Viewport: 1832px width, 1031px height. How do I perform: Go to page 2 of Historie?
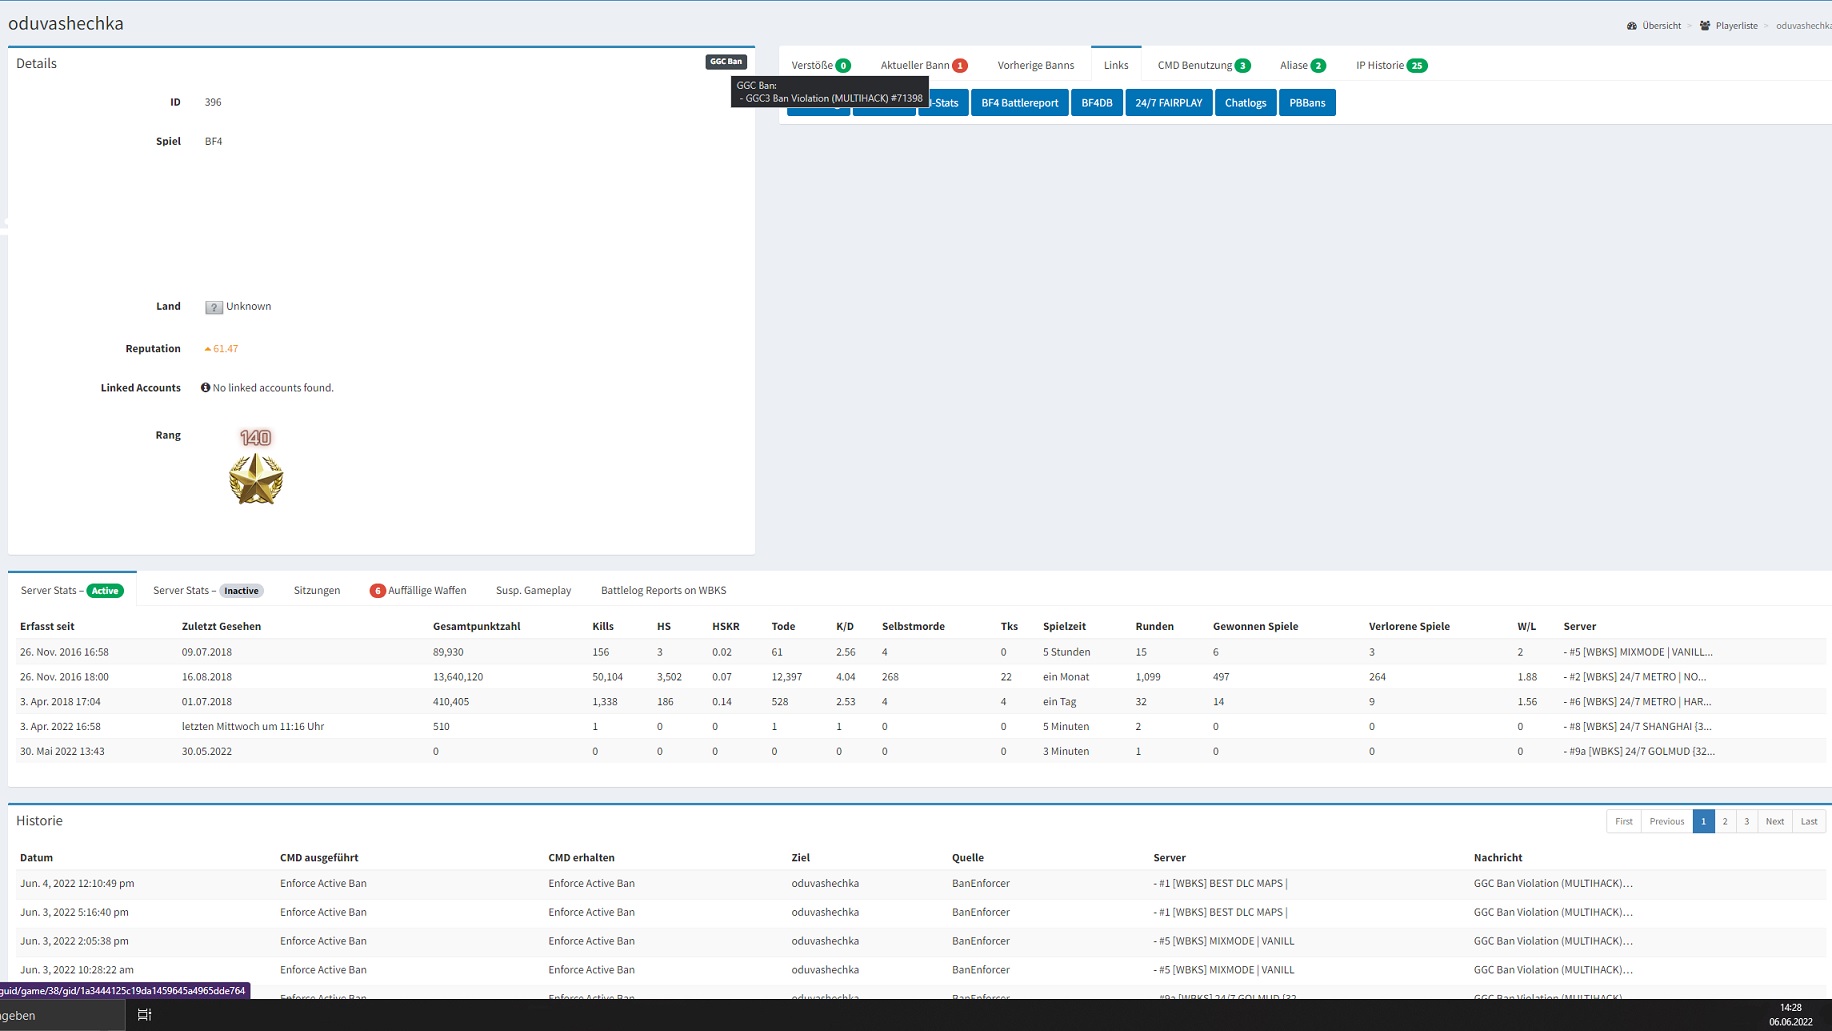(1725, 821)
